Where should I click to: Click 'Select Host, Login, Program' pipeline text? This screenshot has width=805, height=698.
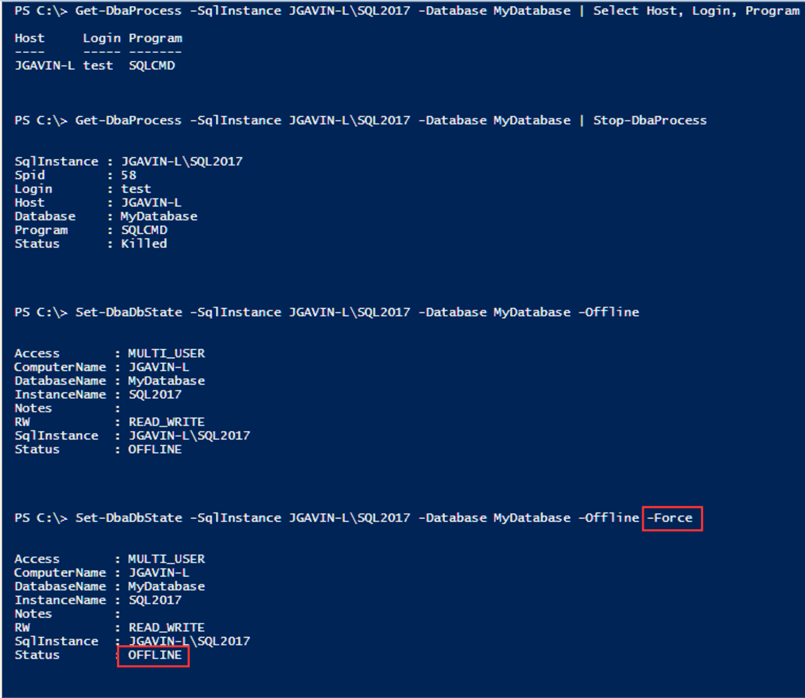[x=696, y=11]
